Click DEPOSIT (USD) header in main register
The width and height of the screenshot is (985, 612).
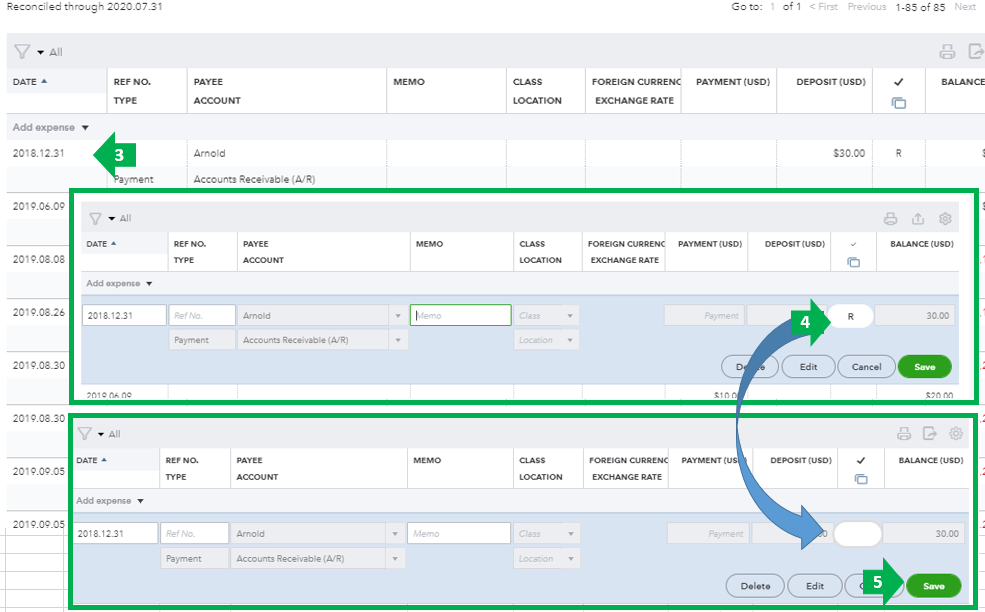(830, 82)
